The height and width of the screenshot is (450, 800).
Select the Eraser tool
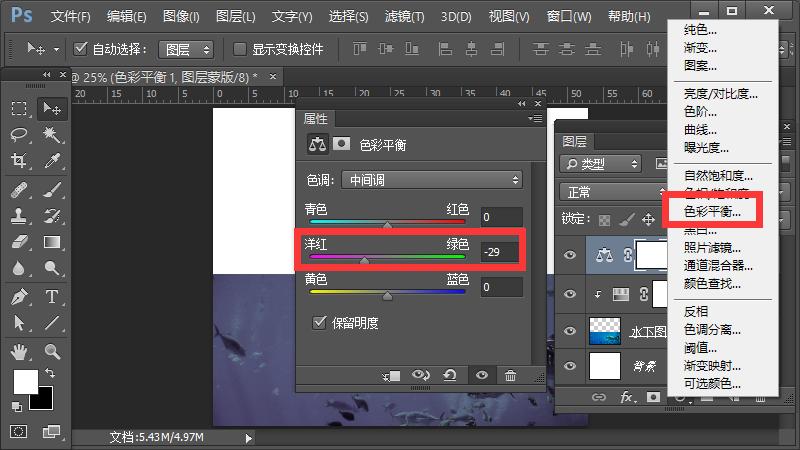click(x=19, y=242)
